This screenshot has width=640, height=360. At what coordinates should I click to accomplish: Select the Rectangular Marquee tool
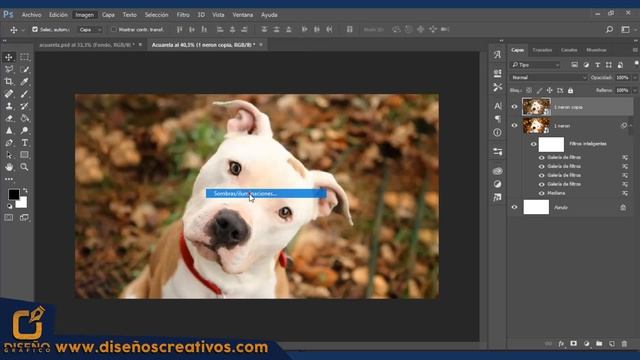24,57
